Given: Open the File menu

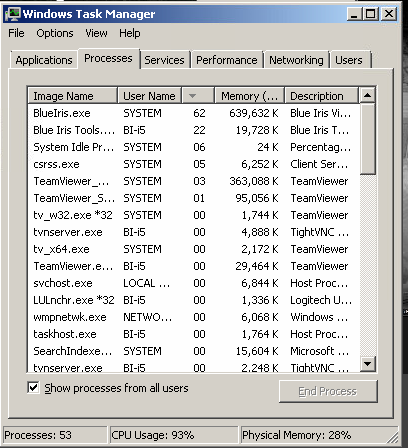Looking at the screenshot, I should 16,33.
